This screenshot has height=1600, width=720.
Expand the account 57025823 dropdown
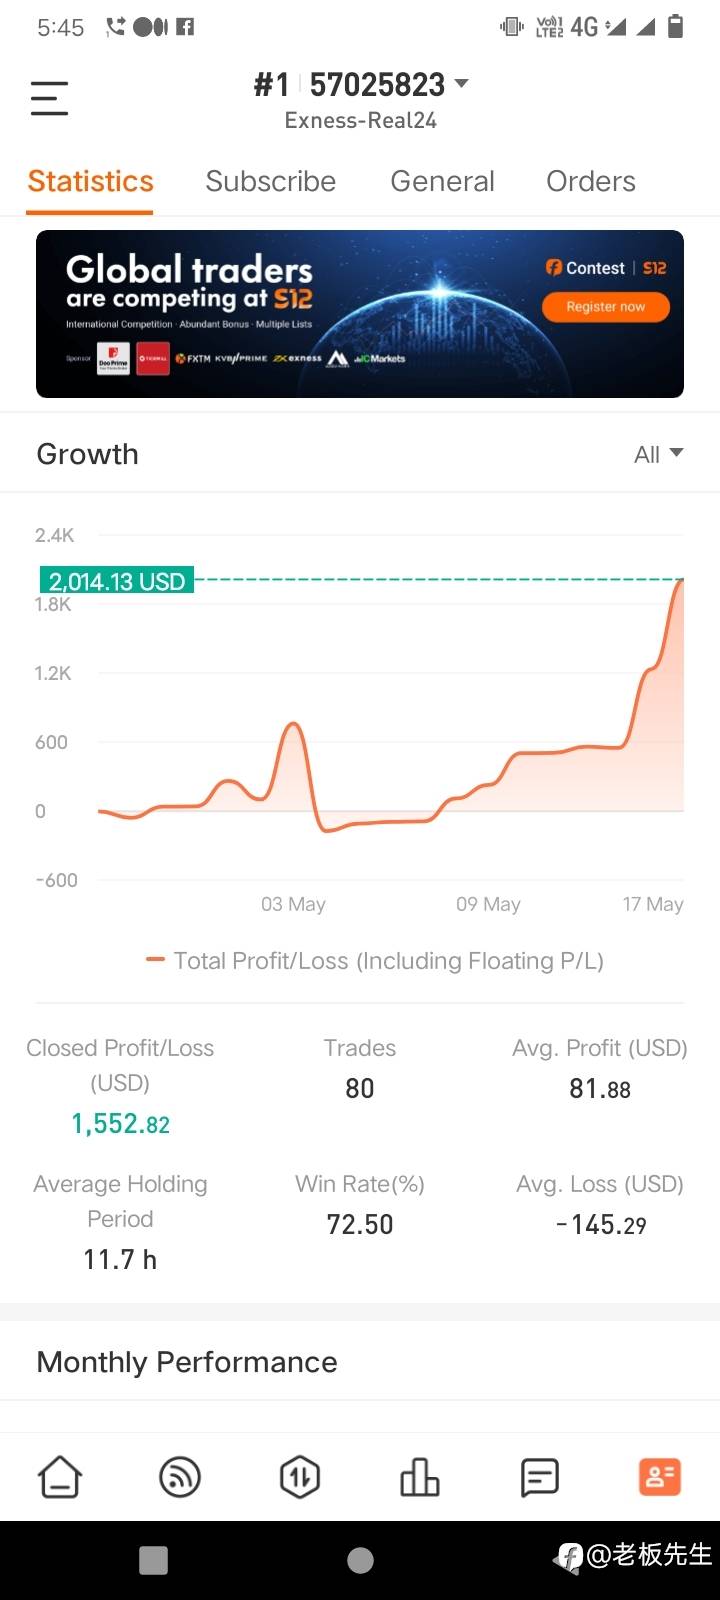tap(461, 84)
